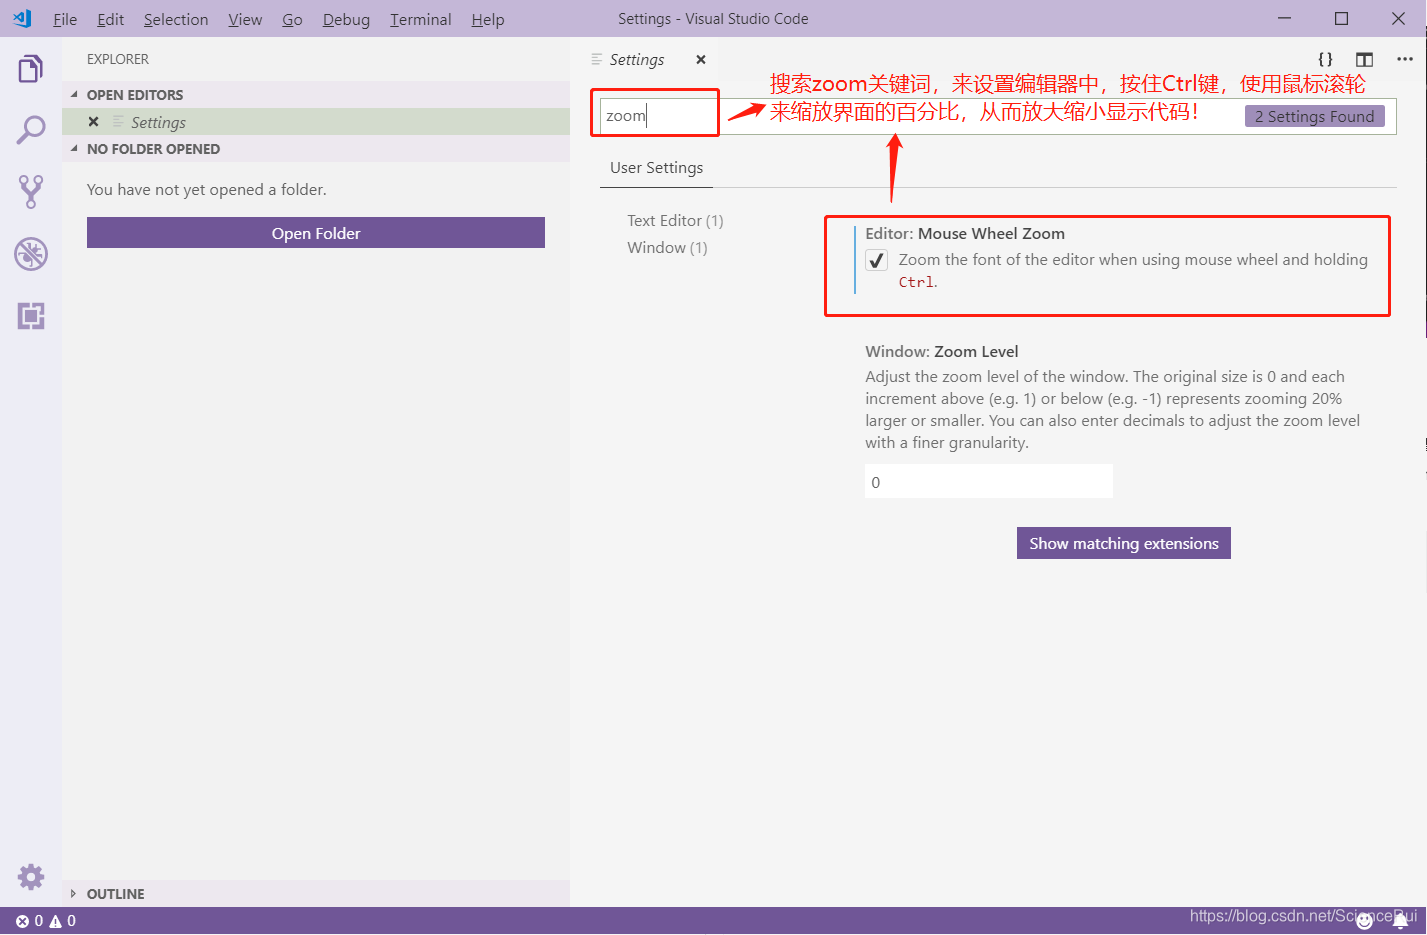Viewport: 1427px width, 935px height.
Task: Open the Manage gear icon
Action: pyautogui.click(x=31, y=877)
